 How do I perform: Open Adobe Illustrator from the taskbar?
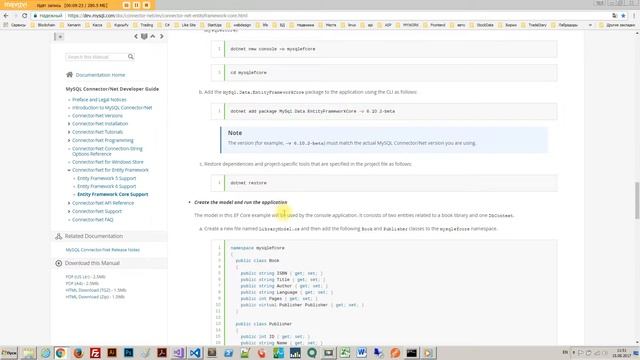click(112, 353)
